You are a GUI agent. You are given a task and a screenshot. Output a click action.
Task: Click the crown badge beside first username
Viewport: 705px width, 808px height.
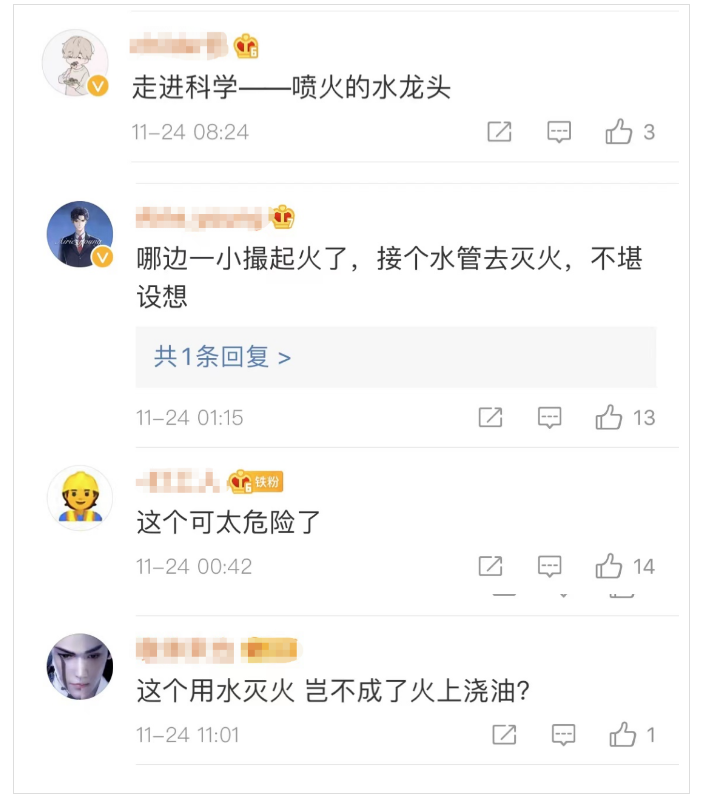[246, 46]
